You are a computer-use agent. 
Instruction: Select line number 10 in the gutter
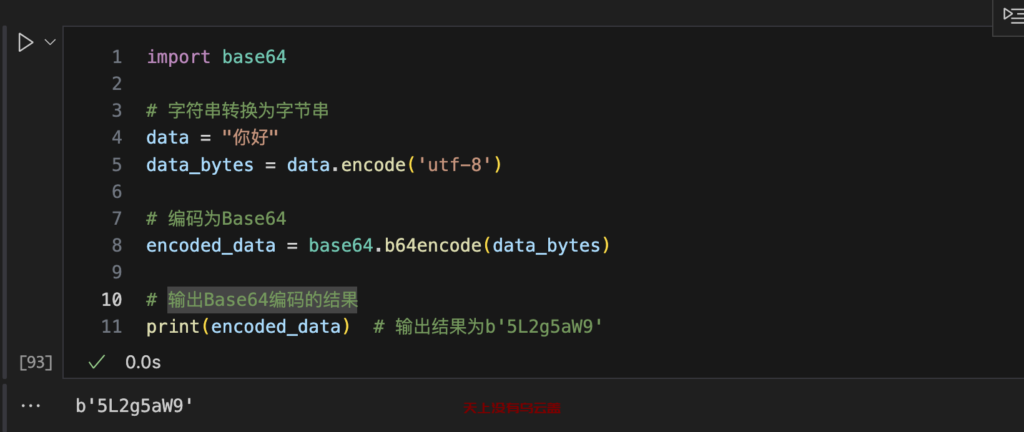point(112,300)
